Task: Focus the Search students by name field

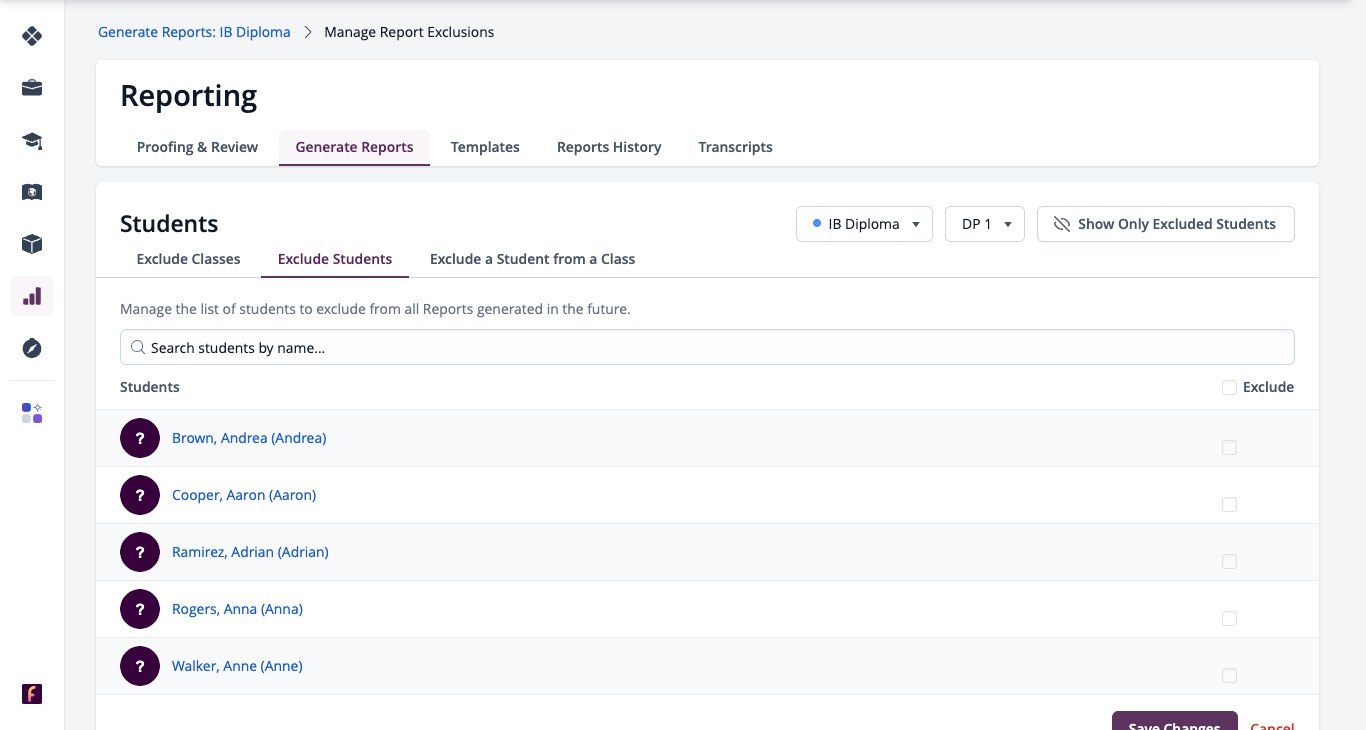Action: coord(707,348)
